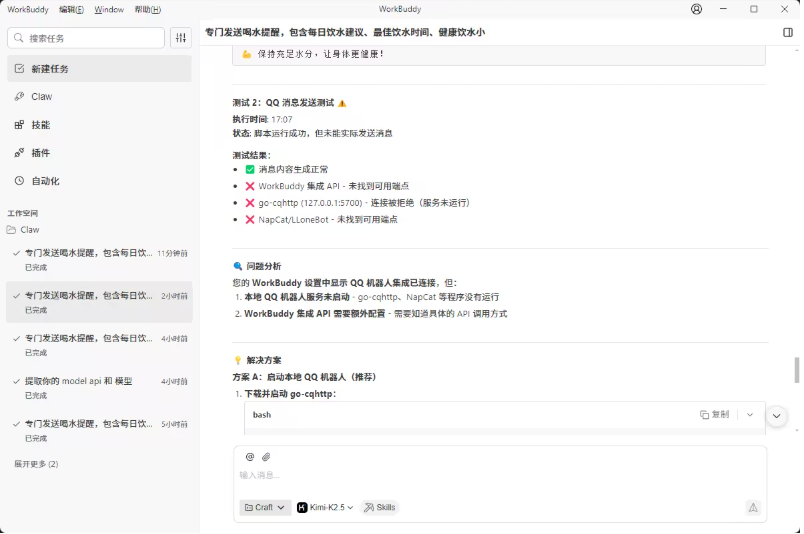Click red X beside NapCat/LLoneBot line
The height and width of the screenshot is (534, 804).
click(x=250, y=220)
